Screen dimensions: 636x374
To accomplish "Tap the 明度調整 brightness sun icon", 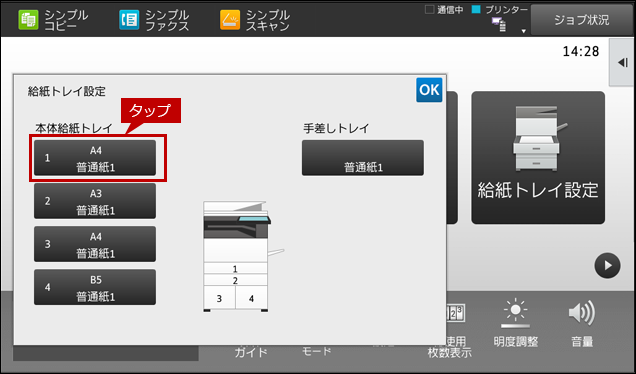I will pyautogui.click(x=515, y=313).
